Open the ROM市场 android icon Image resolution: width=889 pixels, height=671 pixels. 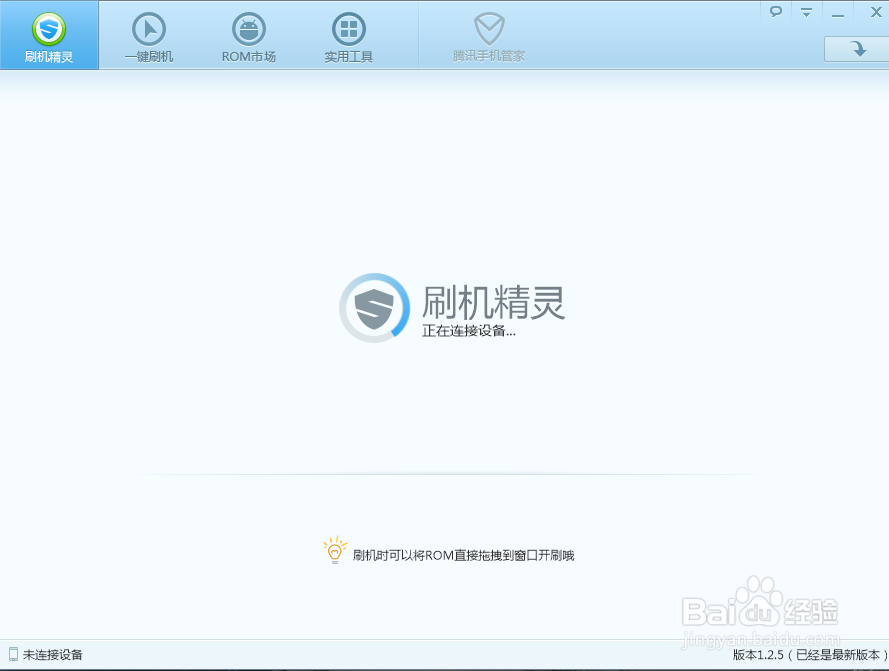click(248, 29)
